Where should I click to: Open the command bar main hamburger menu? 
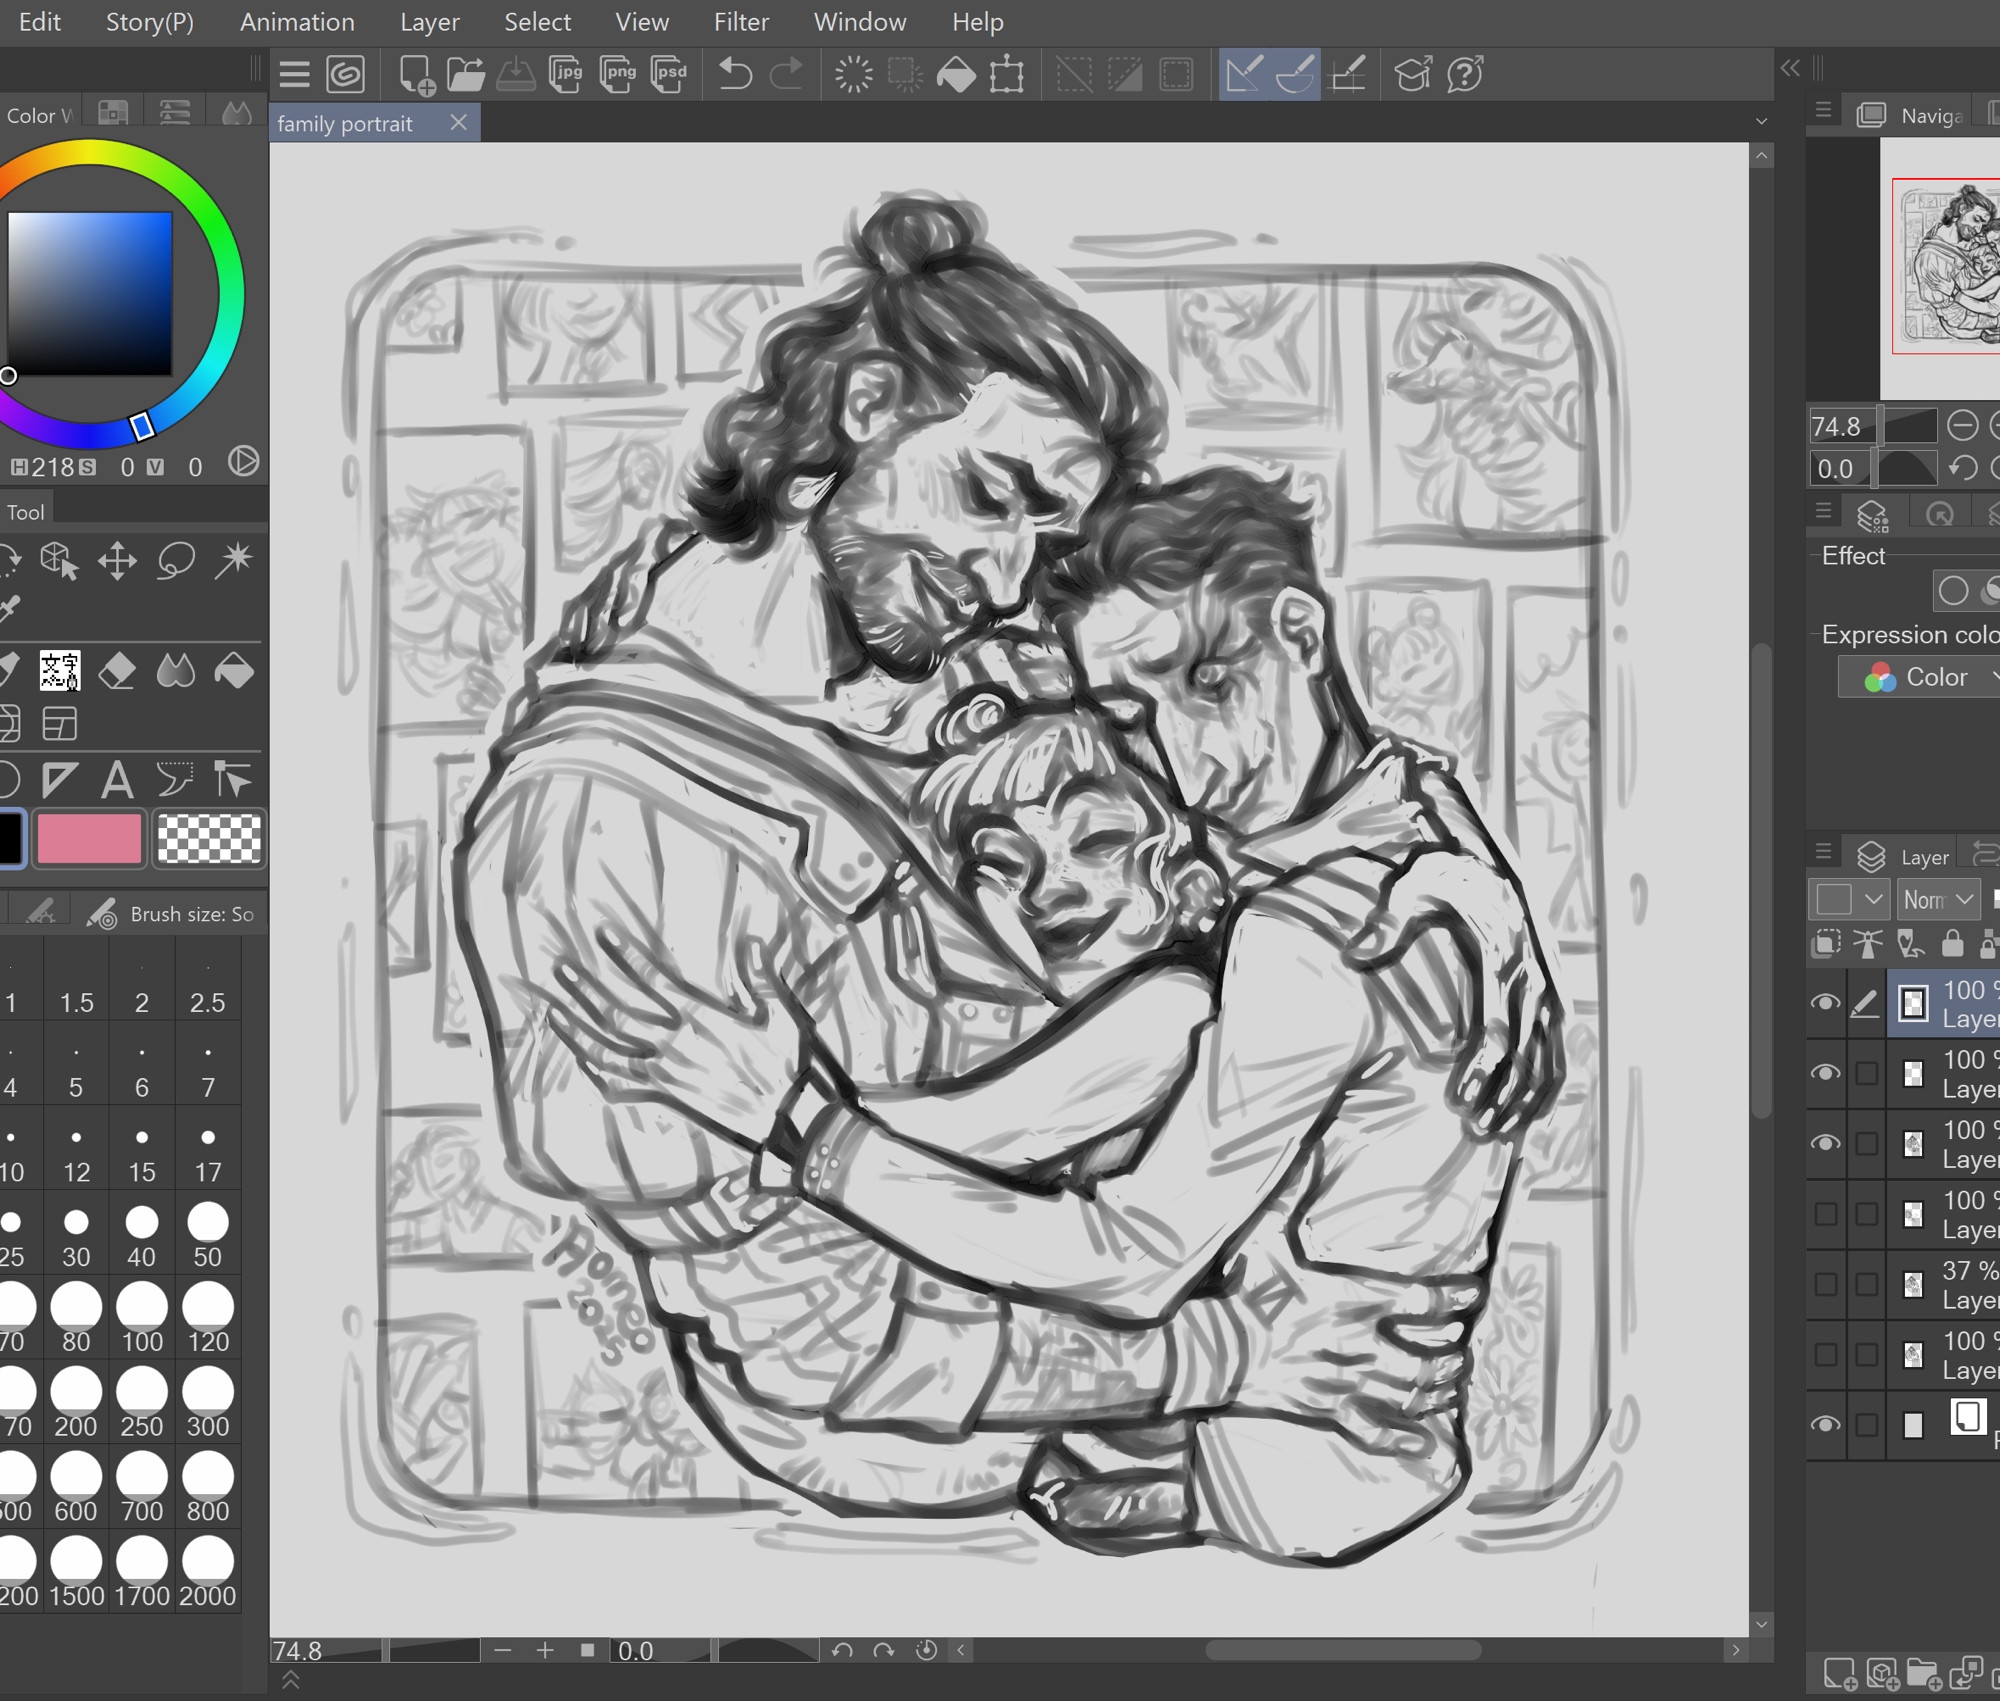click(x=294, y=75)
